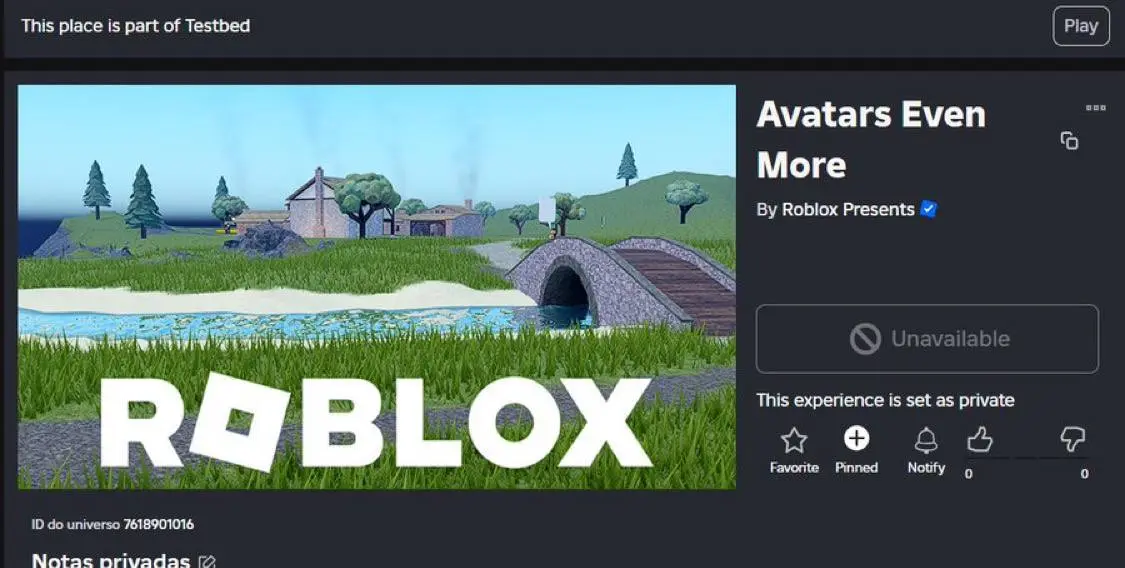Enable notifications with the Notify bell

pos(926,440)
